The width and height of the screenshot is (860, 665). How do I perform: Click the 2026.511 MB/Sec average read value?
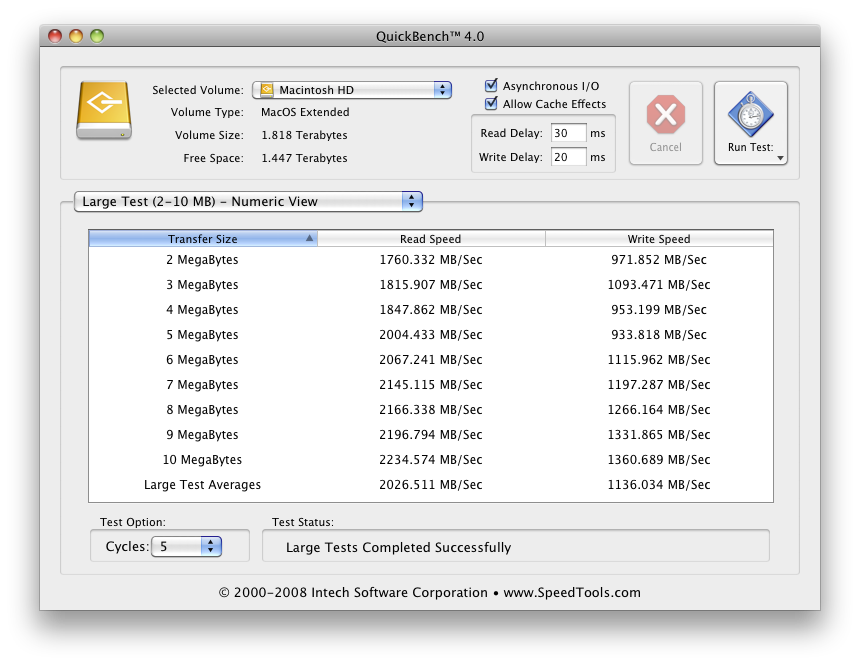tap(431, 485)
